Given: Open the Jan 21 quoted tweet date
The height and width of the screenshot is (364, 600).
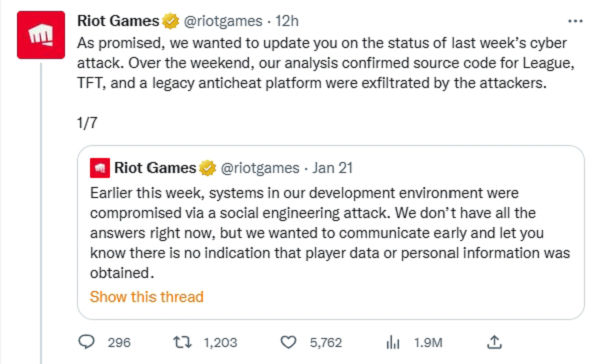Looking at the screenshot, I should tap(332, 168).
